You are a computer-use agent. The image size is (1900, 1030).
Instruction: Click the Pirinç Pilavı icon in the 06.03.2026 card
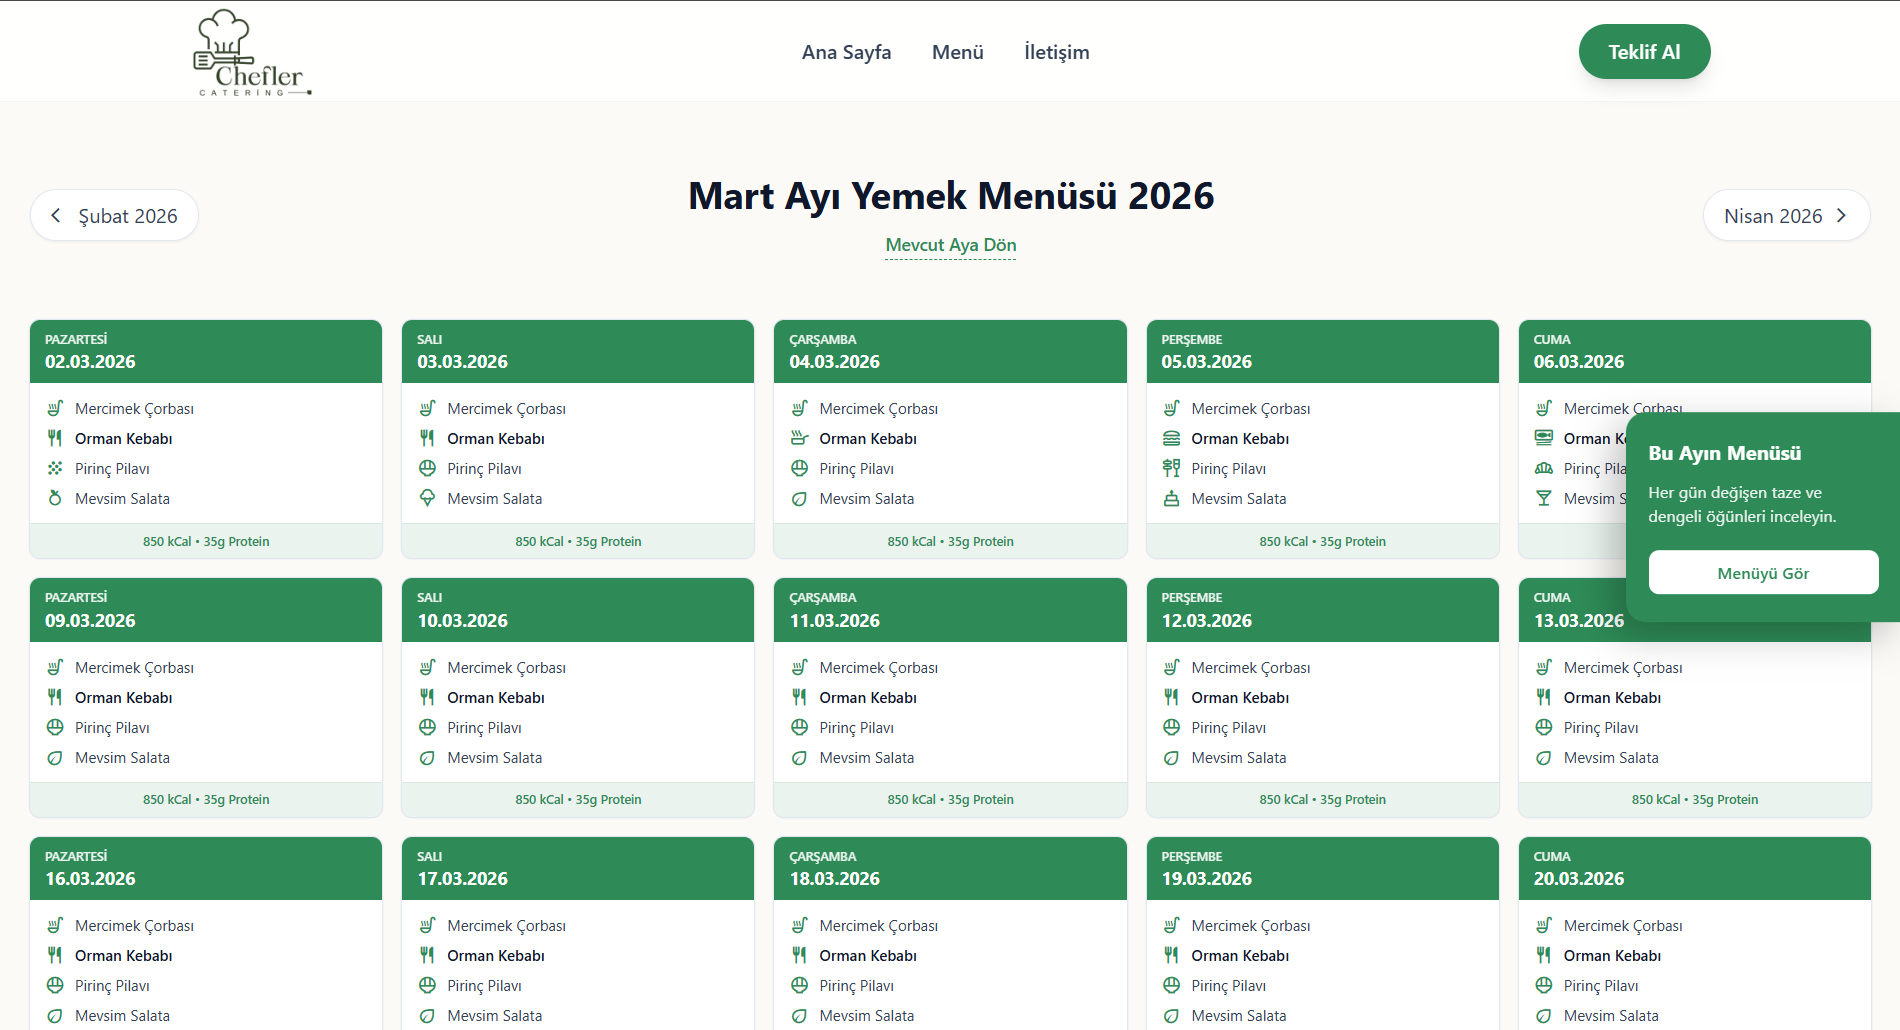coord(1544,468)
